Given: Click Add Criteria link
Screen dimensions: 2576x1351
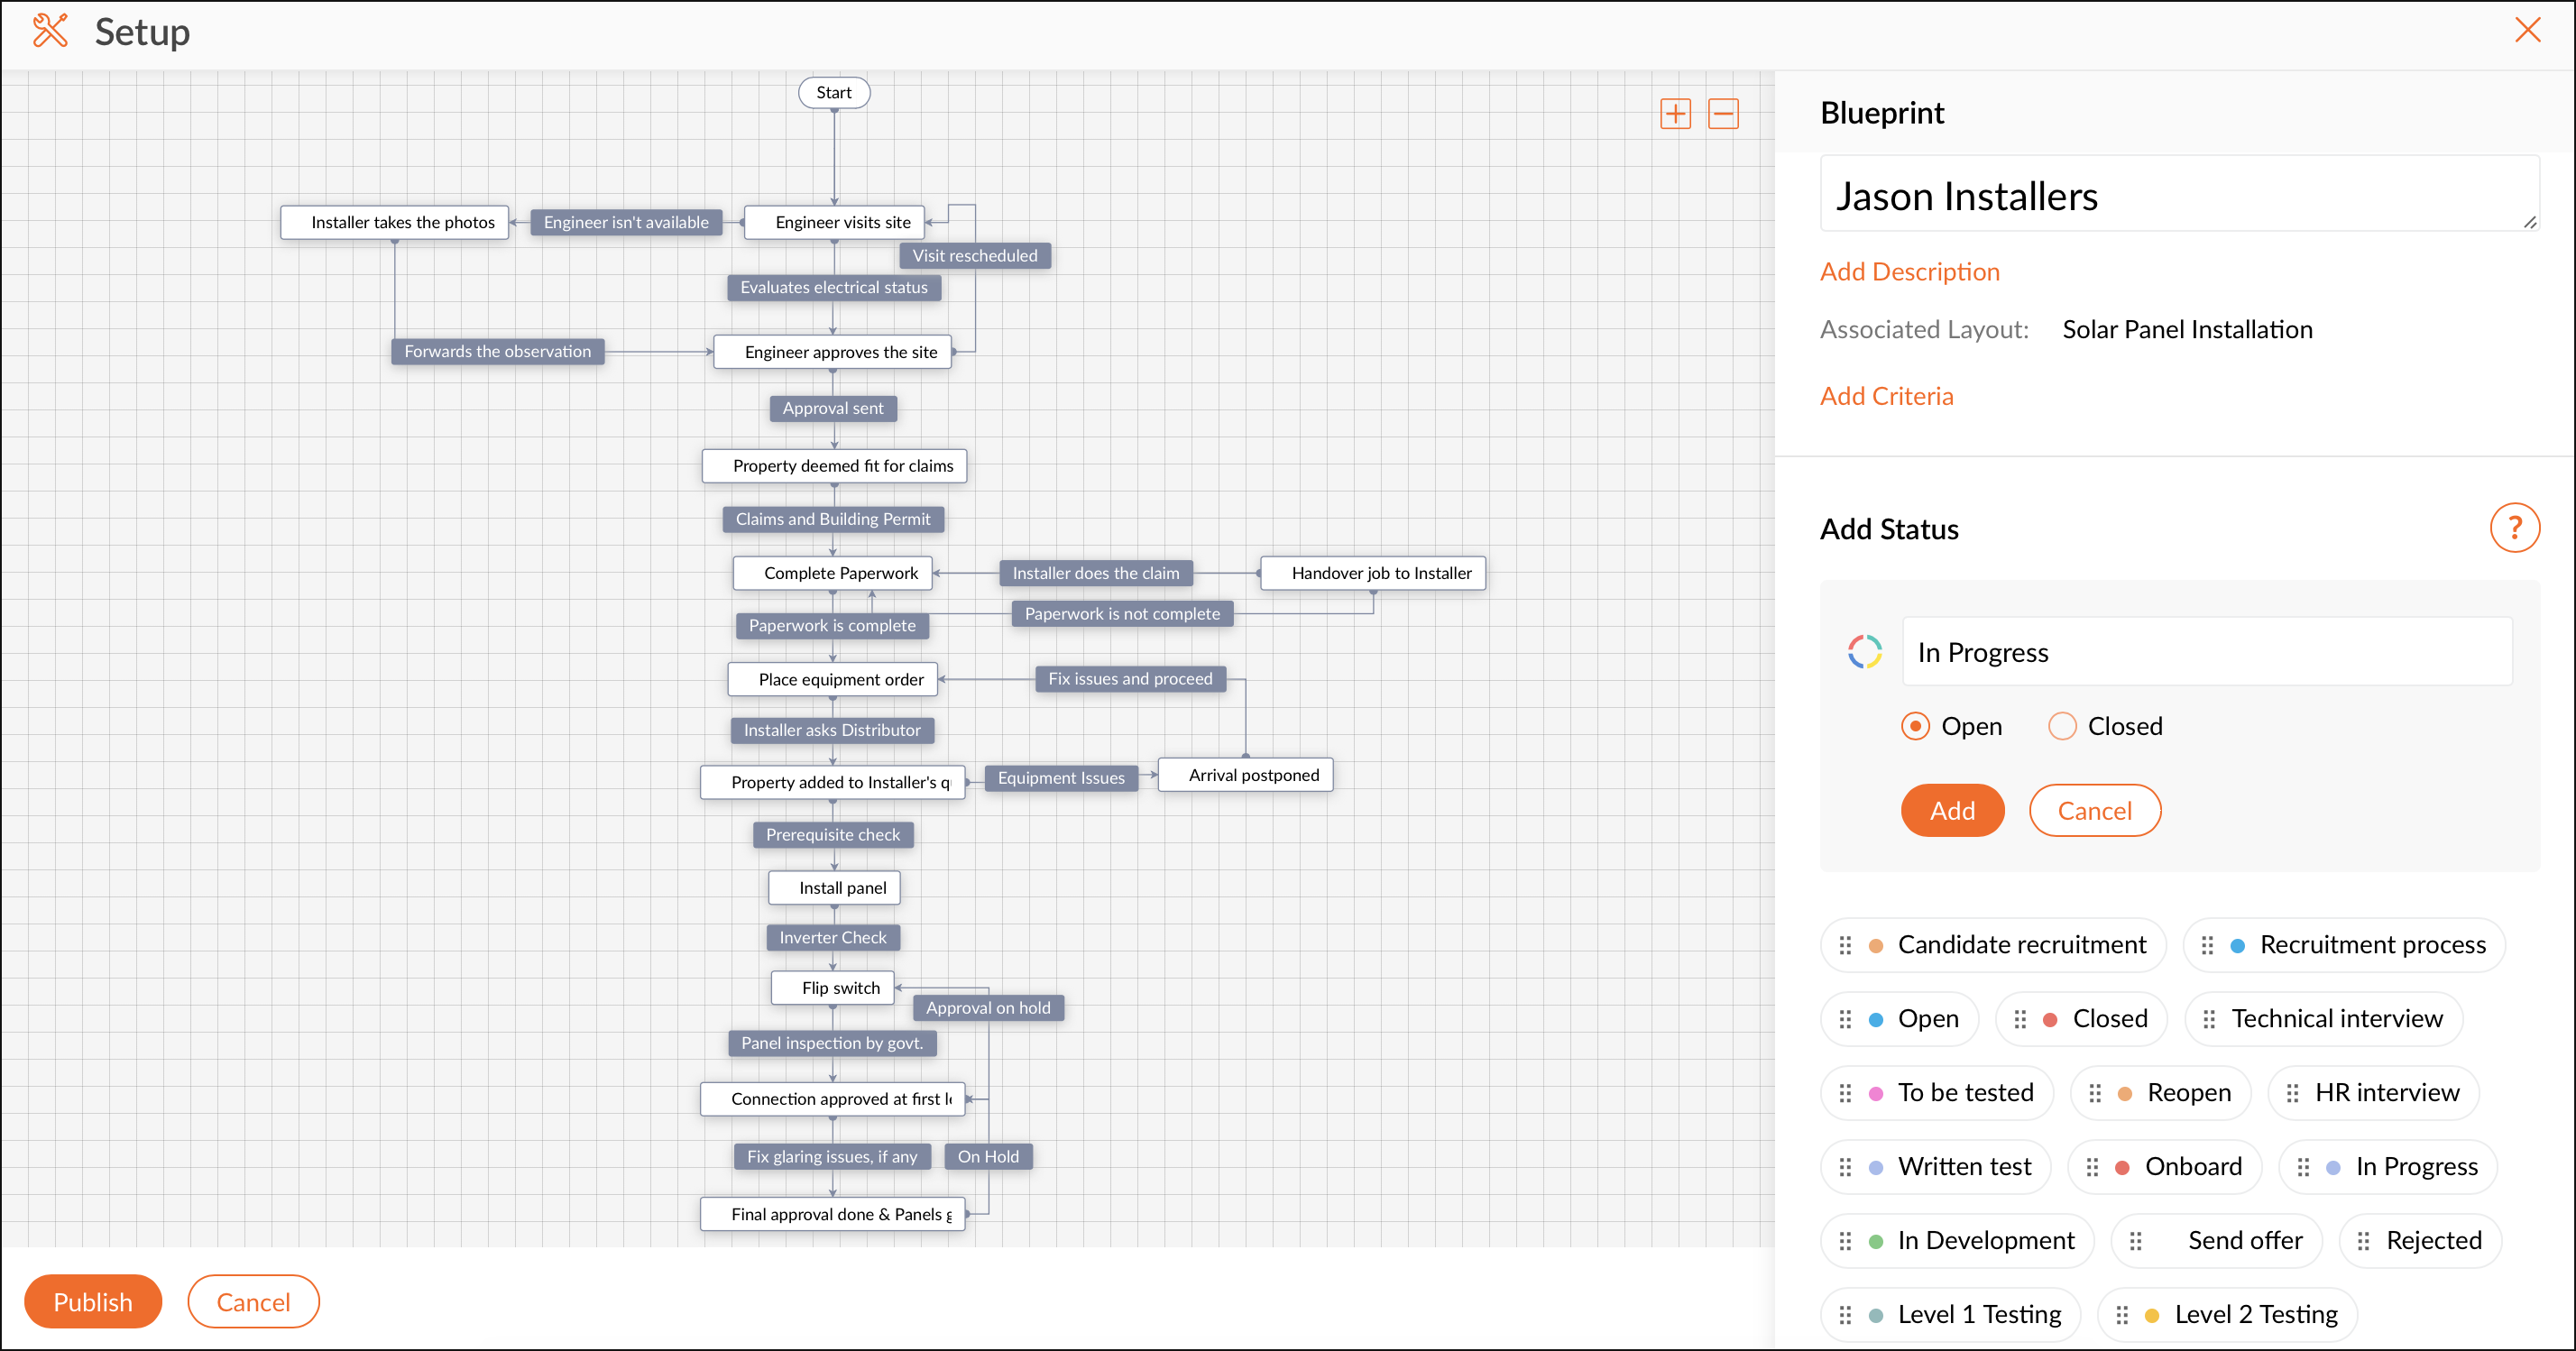Looking at the screenshot, I should 1886,396.
